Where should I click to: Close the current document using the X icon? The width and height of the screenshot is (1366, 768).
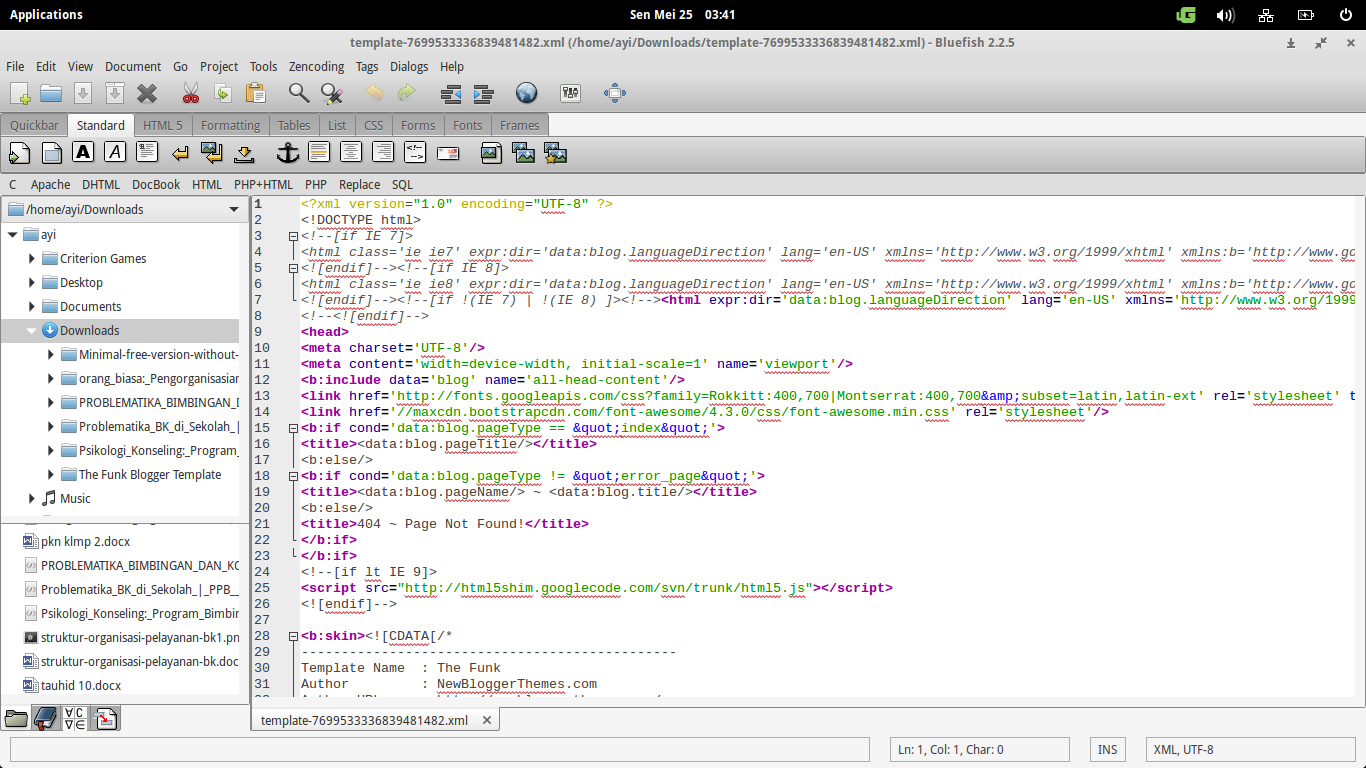coord(147,93)
